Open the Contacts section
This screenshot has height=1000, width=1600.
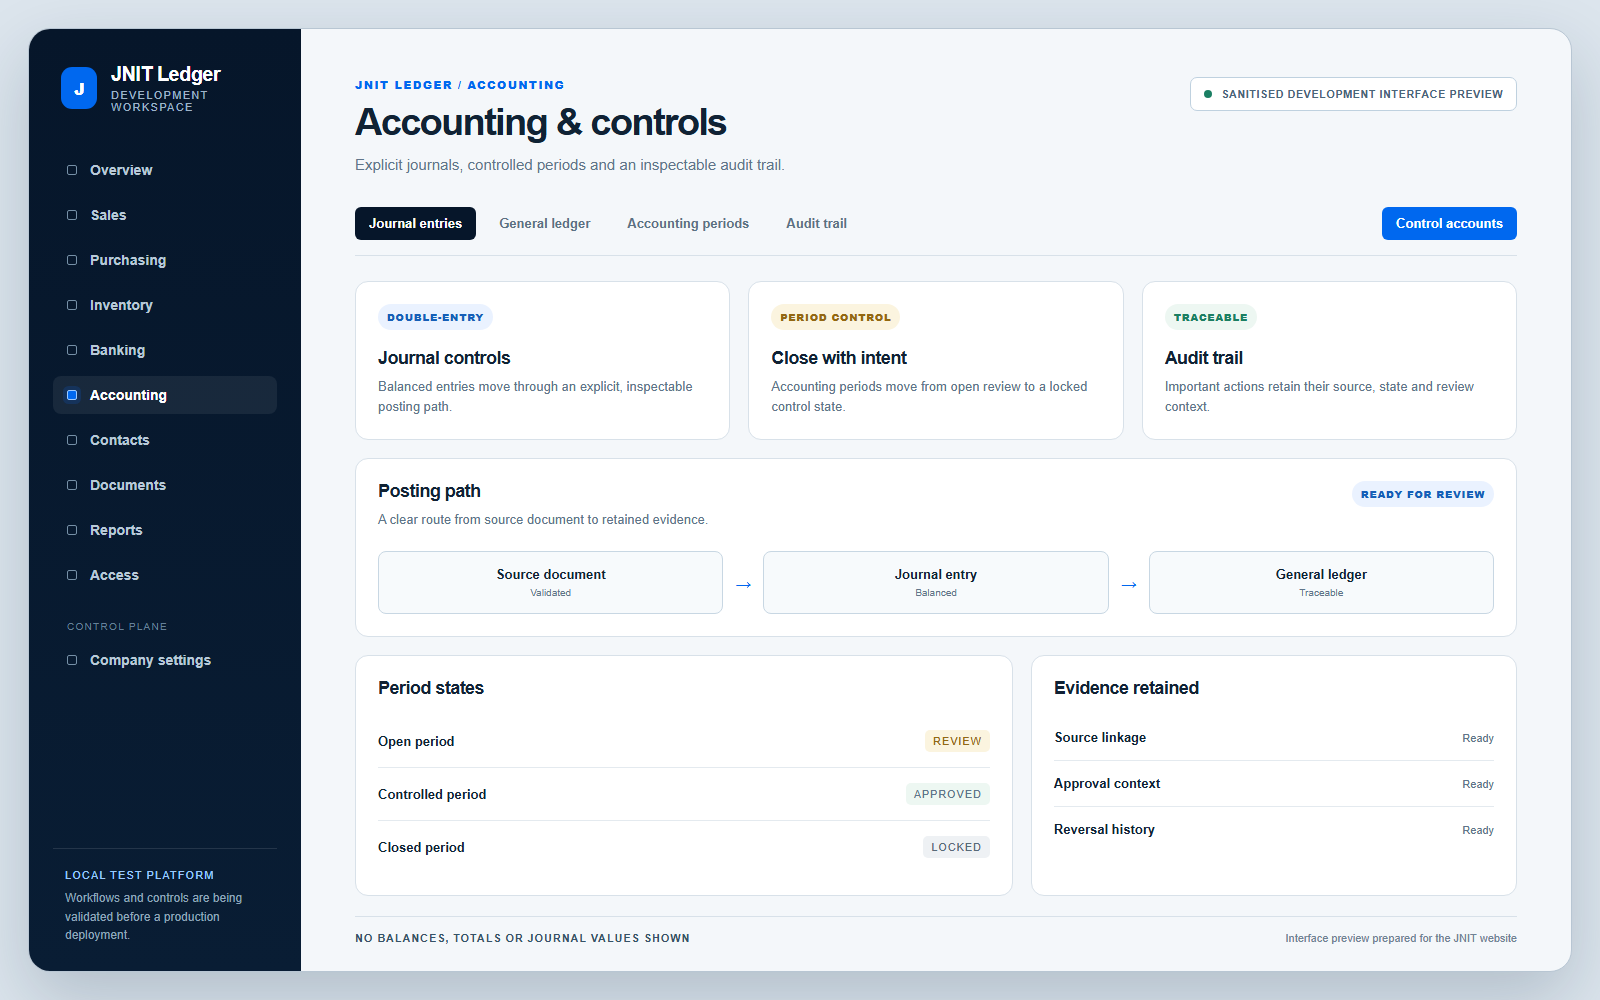pos(165,440)
